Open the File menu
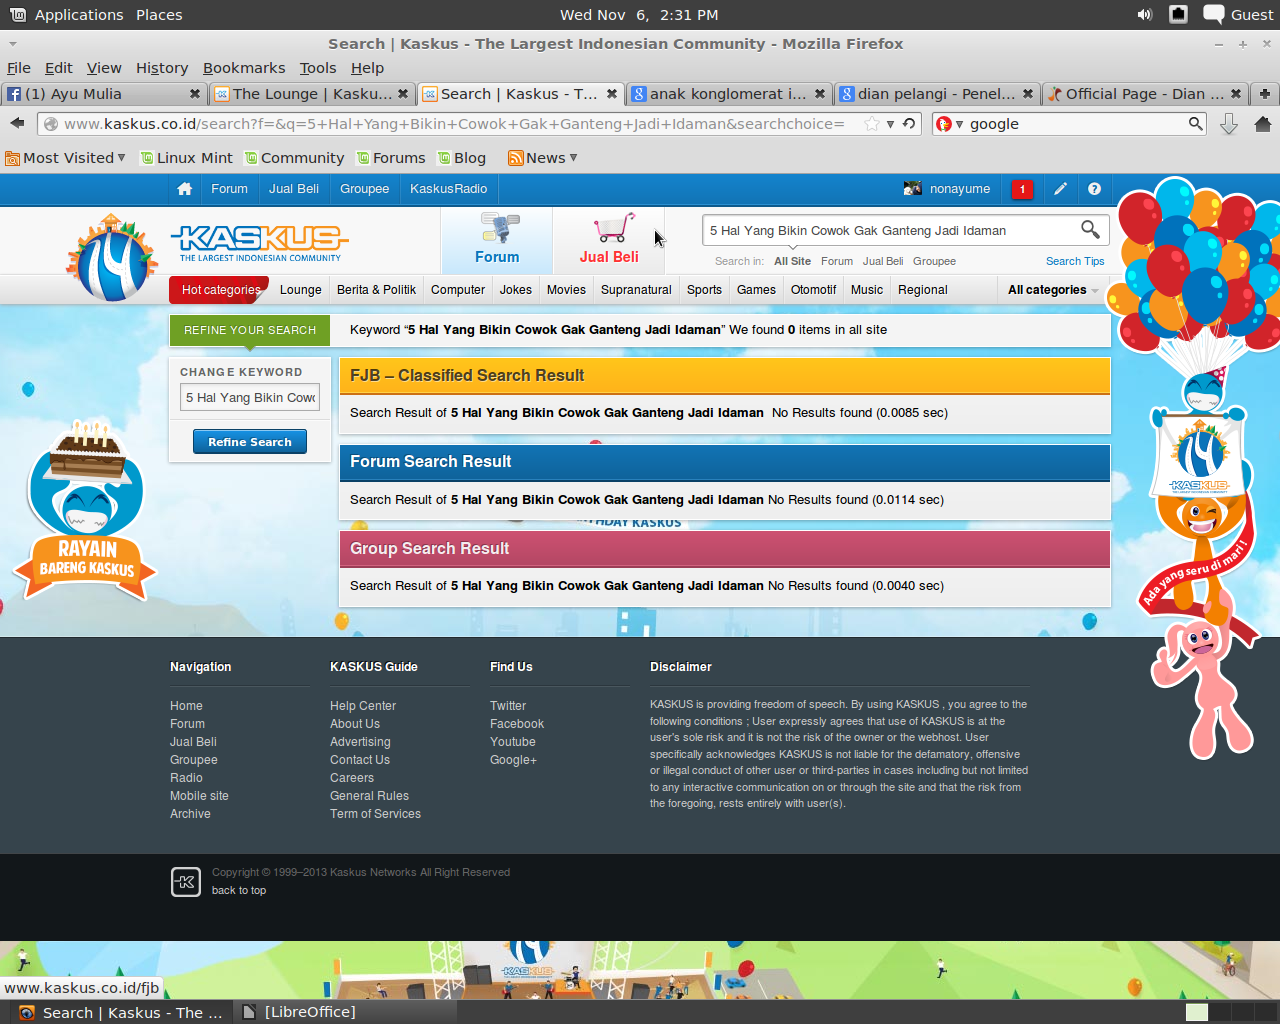Screen dimensions: 1280x1024 click(19, 68)
